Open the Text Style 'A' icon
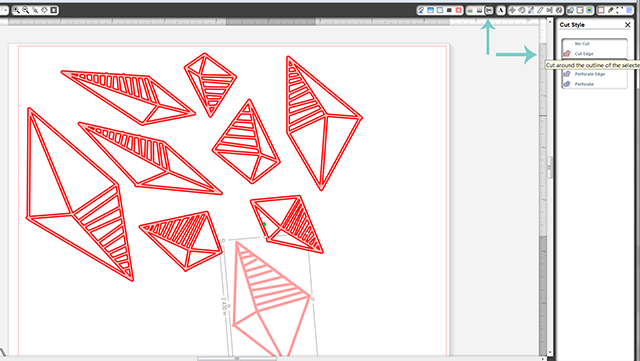Viewport: 640px width, 361px height. tap(500, 10)
